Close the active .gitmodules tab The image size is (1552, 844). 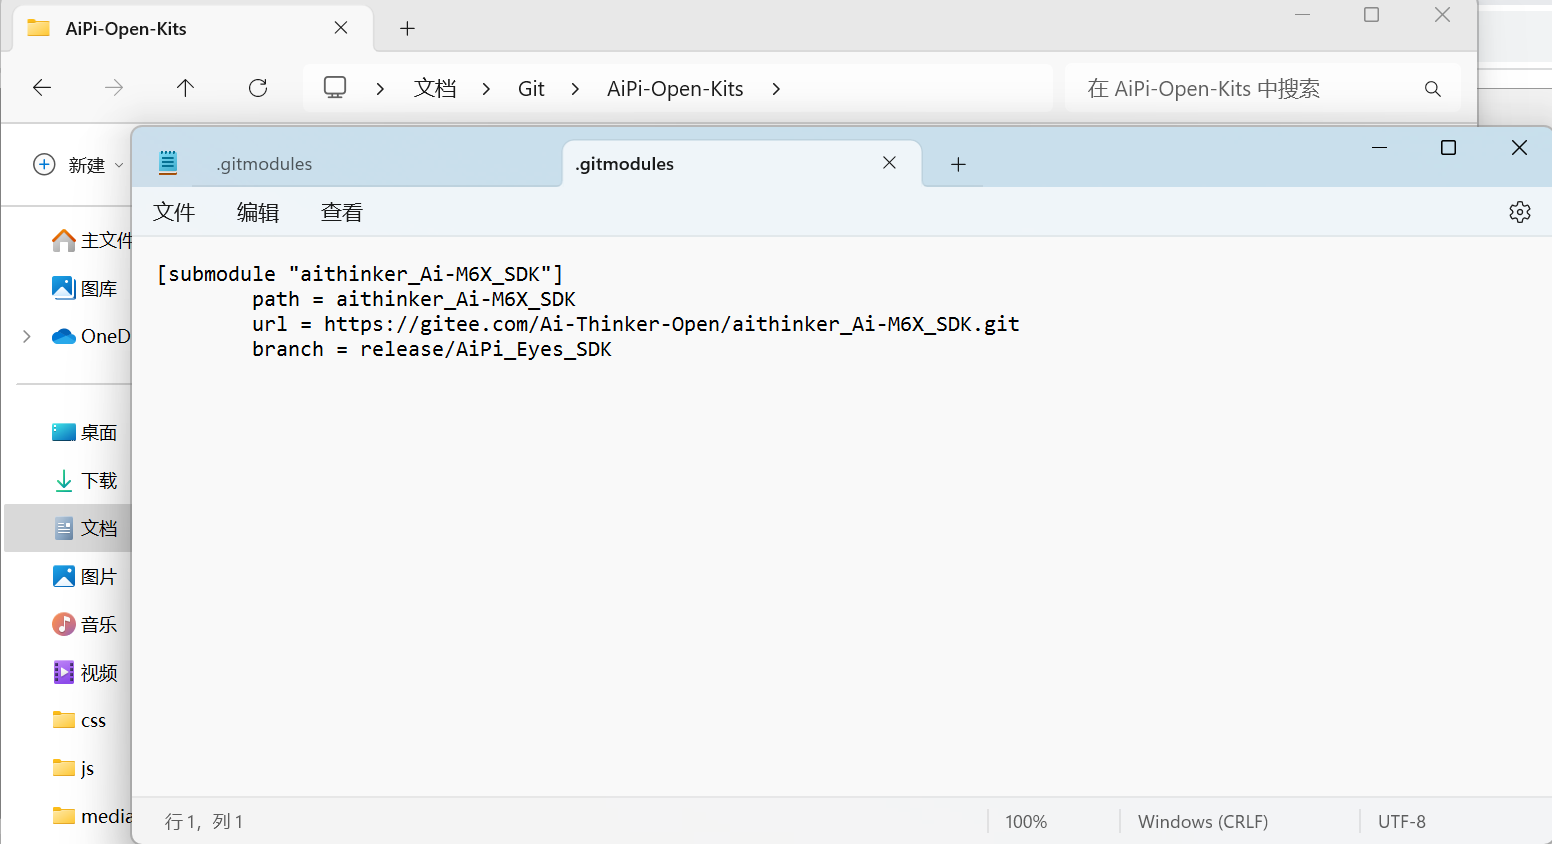[x=889, y=163]
